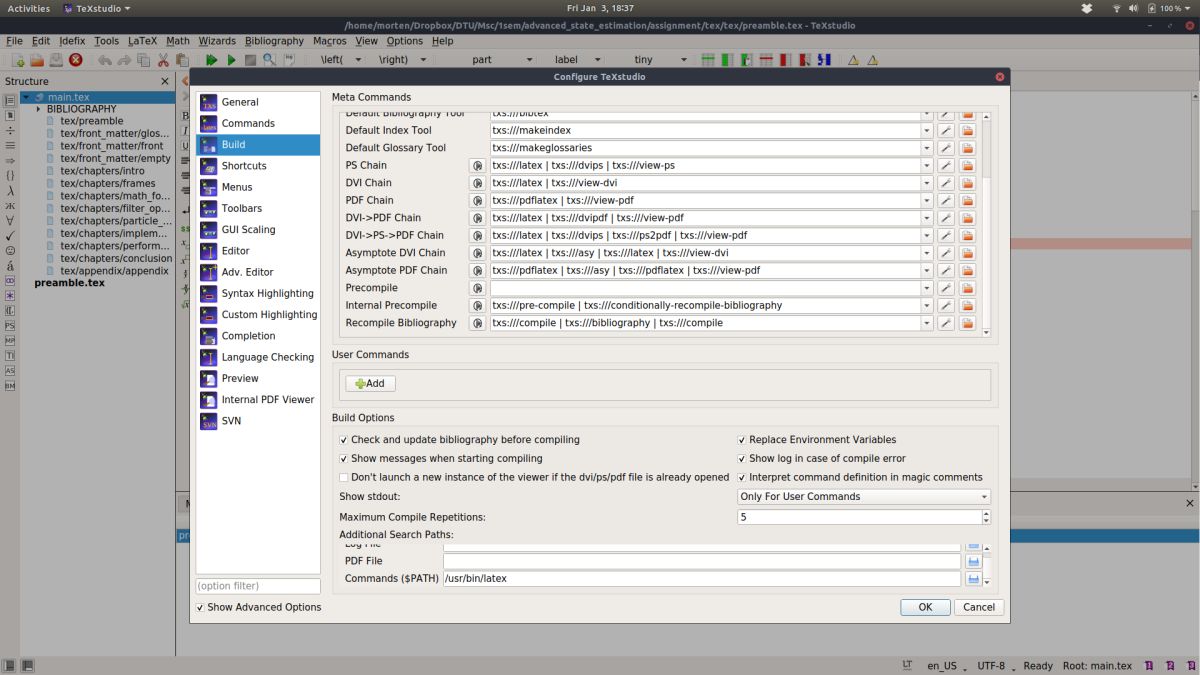
Task: Uncheck Show Advanced Options
Action: click(200, 607)
